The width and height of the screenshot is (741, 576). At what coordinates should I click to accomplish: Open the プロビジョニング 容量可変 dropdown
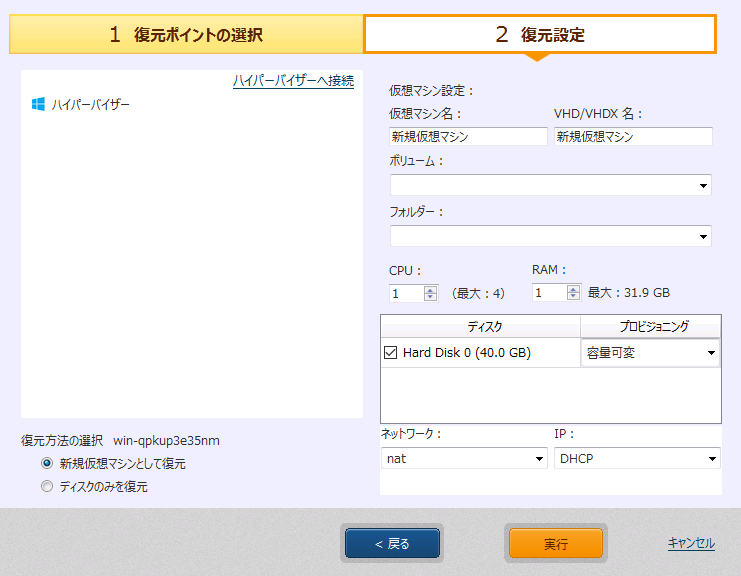click(x=650, y=353)
